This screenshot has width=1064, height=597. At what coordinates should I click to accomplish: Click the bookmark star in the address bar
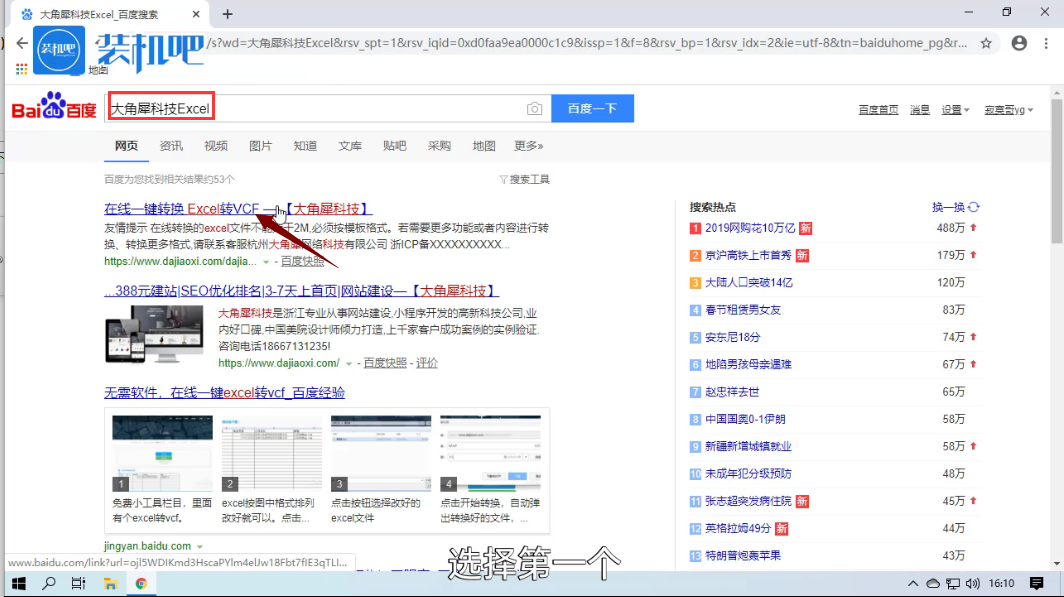click(x=987, y=44)
